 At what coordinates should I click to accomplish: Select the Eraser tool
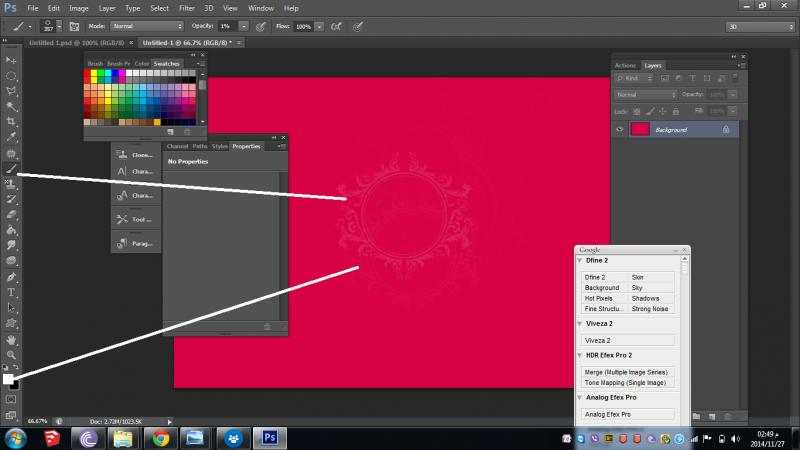11,214
